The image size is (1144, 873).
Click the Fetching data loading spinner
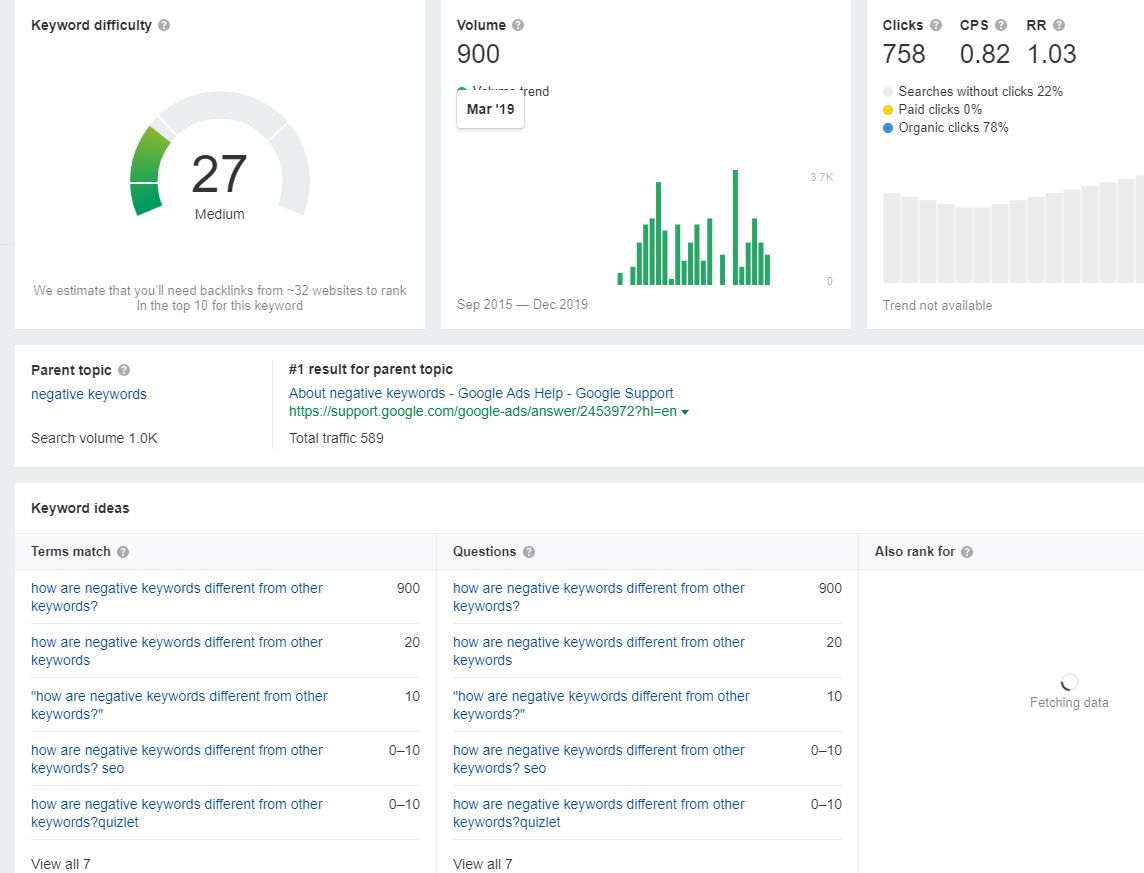[1069, 682]
